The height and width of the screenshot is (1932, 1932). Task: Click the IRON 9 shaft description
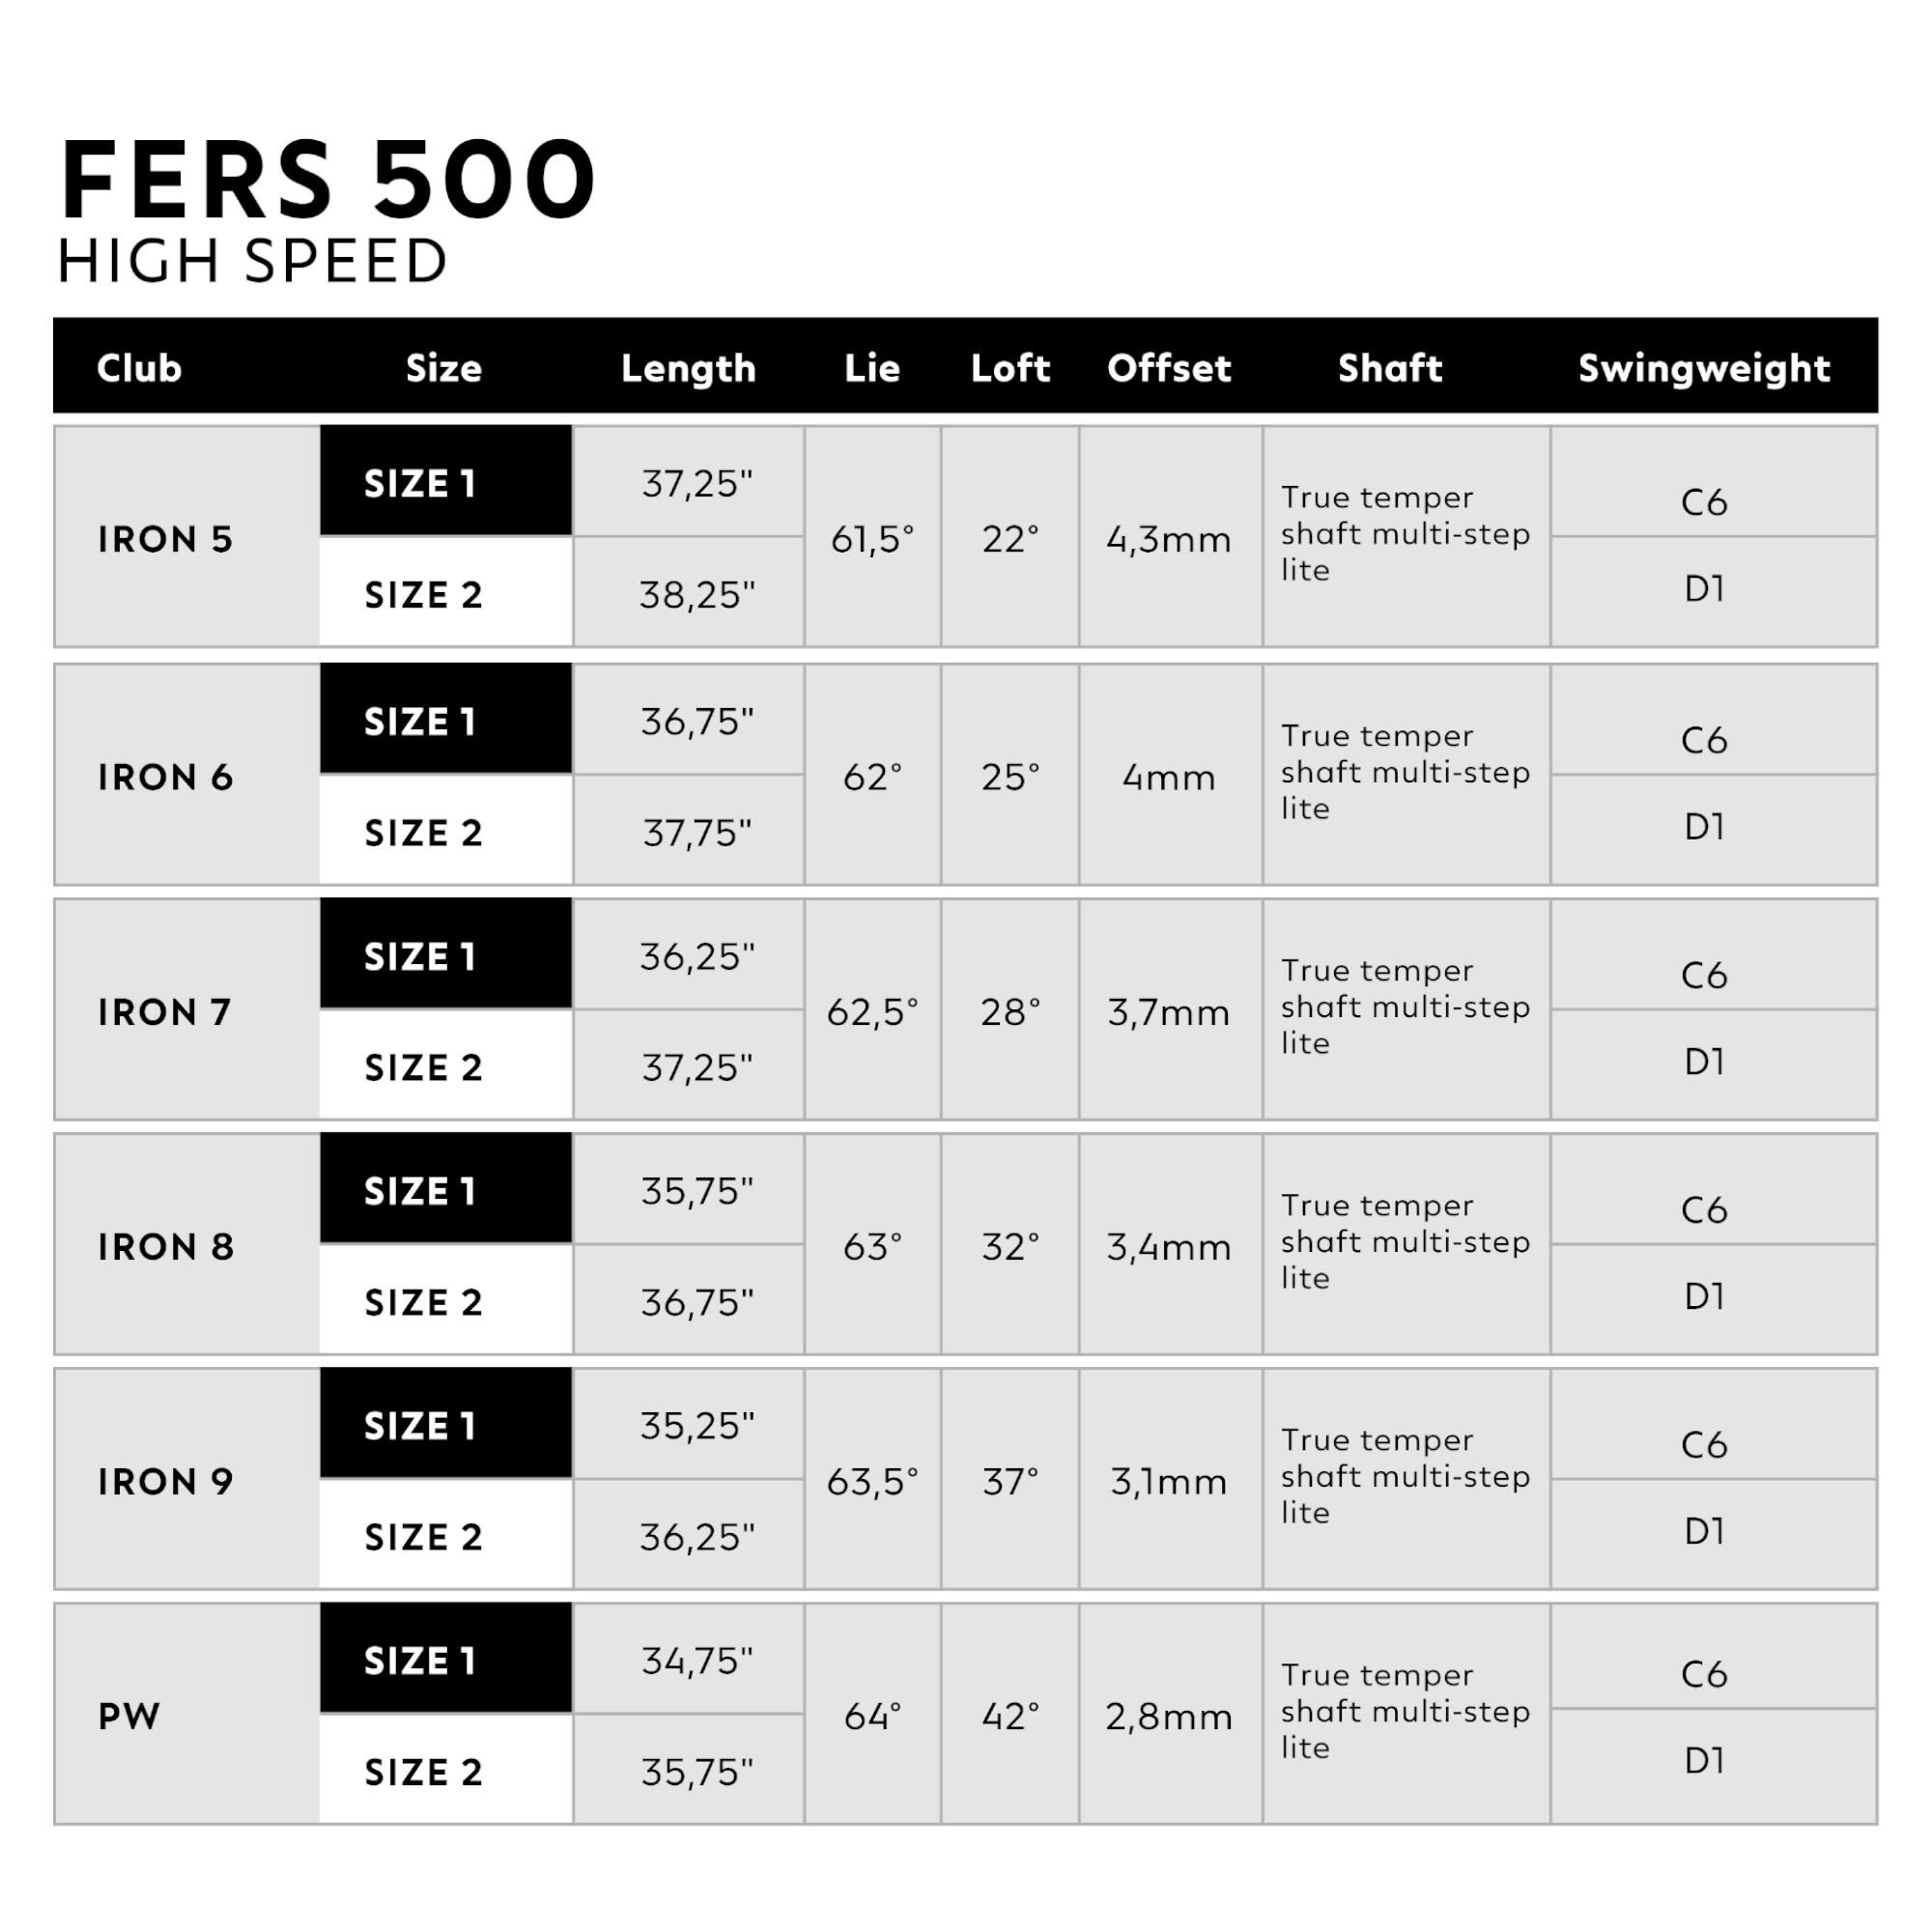(1404, 1476)
